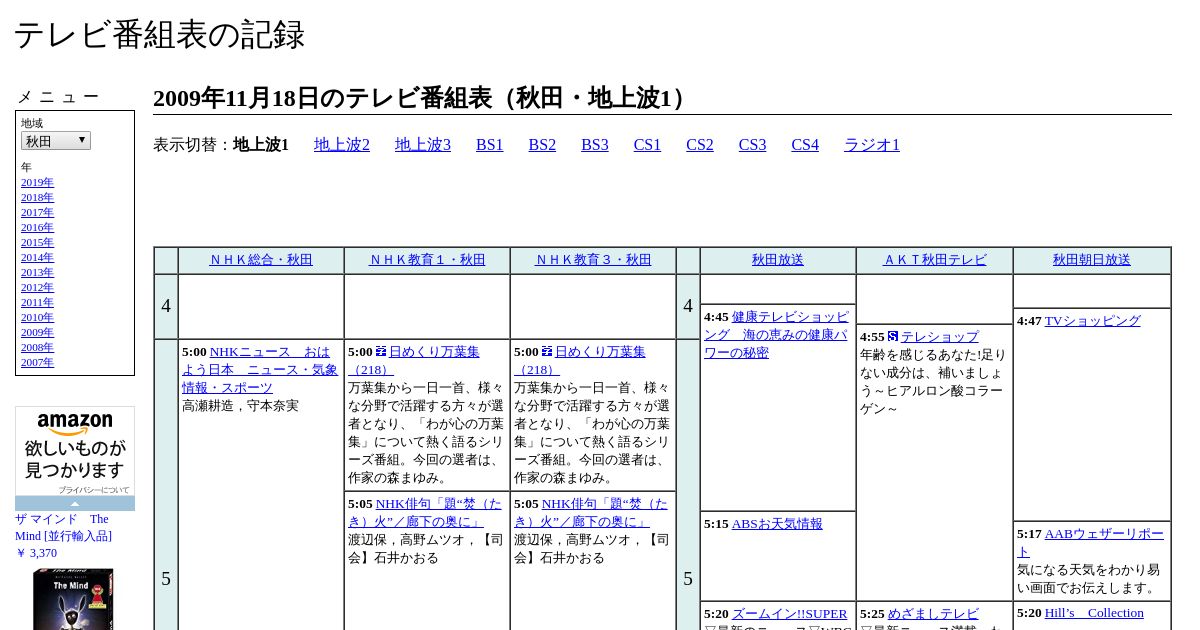Click the currently selected 地上波1 label

point(261,145)
